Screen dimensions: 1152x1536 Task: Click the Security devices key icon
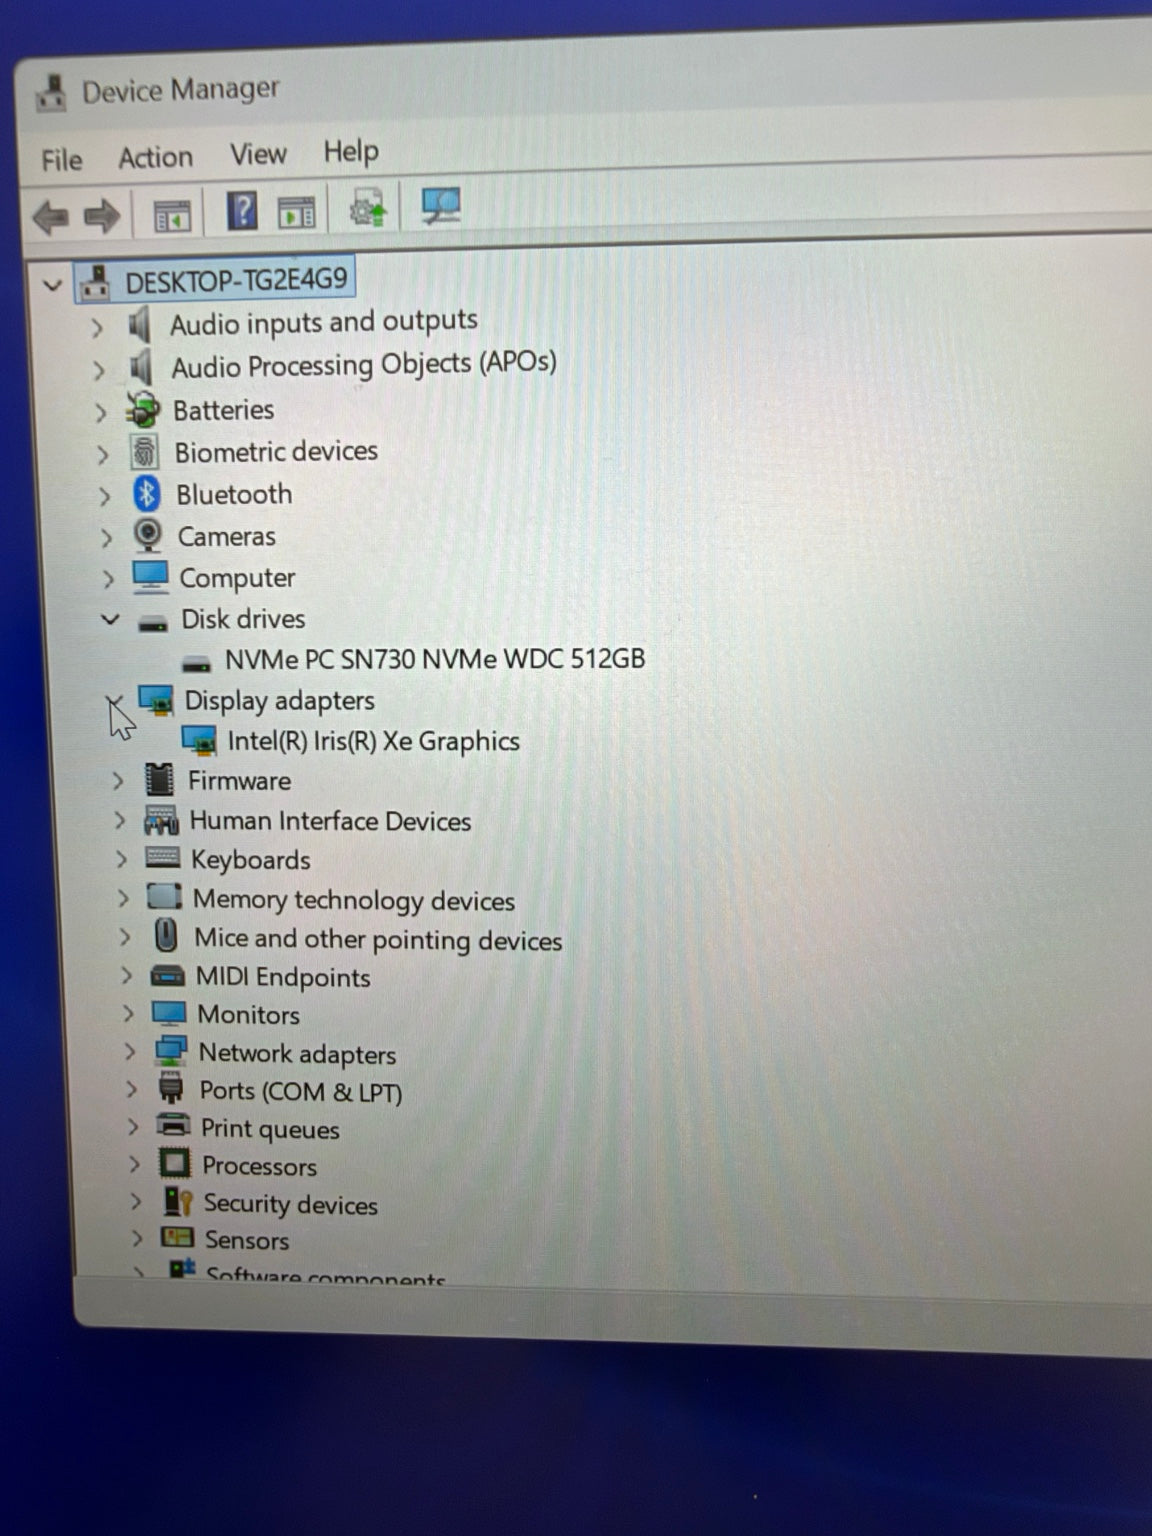(x=178, y=1201)
